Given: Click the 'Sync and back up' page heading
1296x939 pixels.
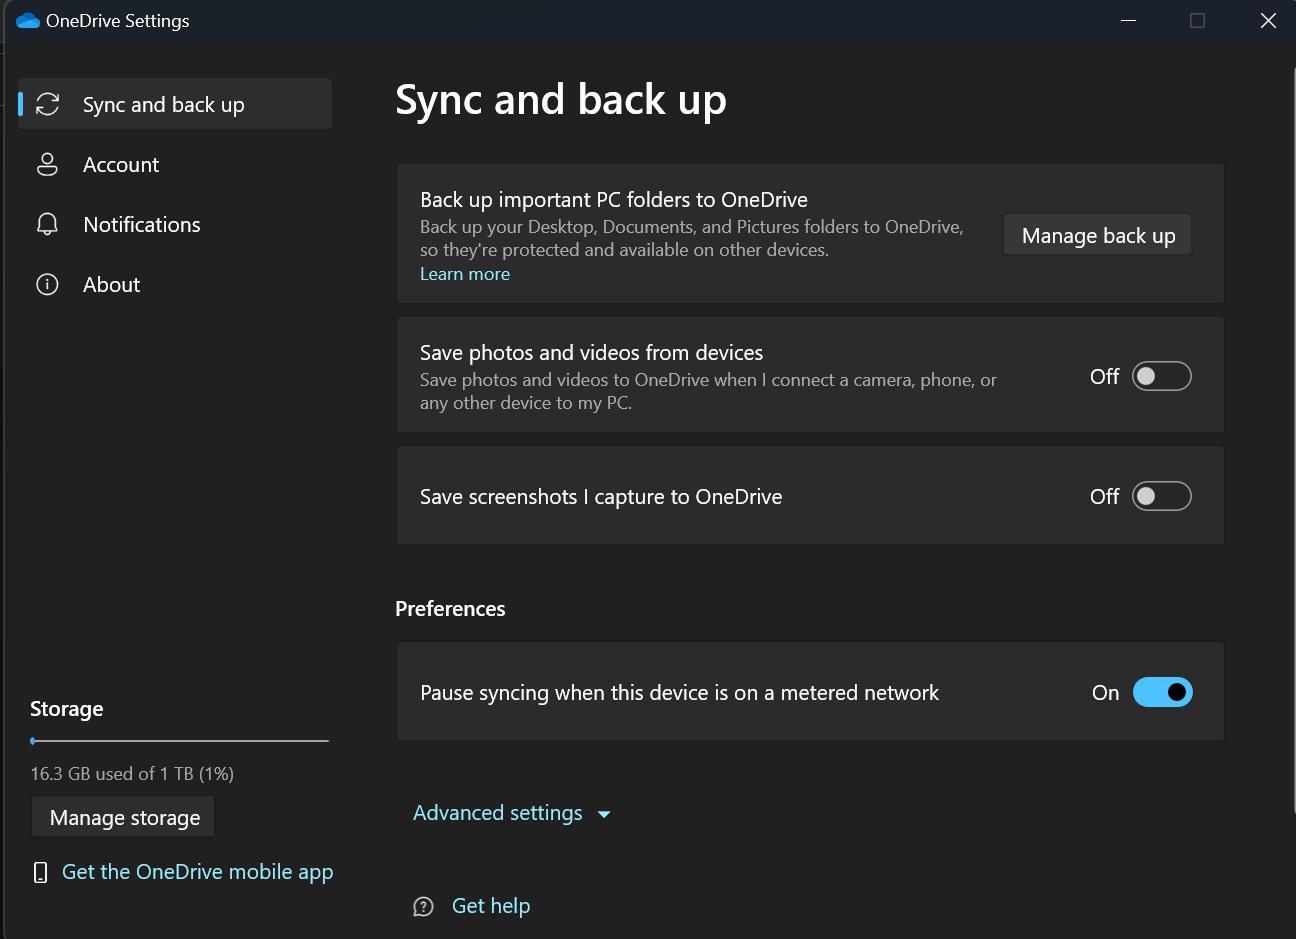Looking at the screenshot, I should tap(561, 101).
